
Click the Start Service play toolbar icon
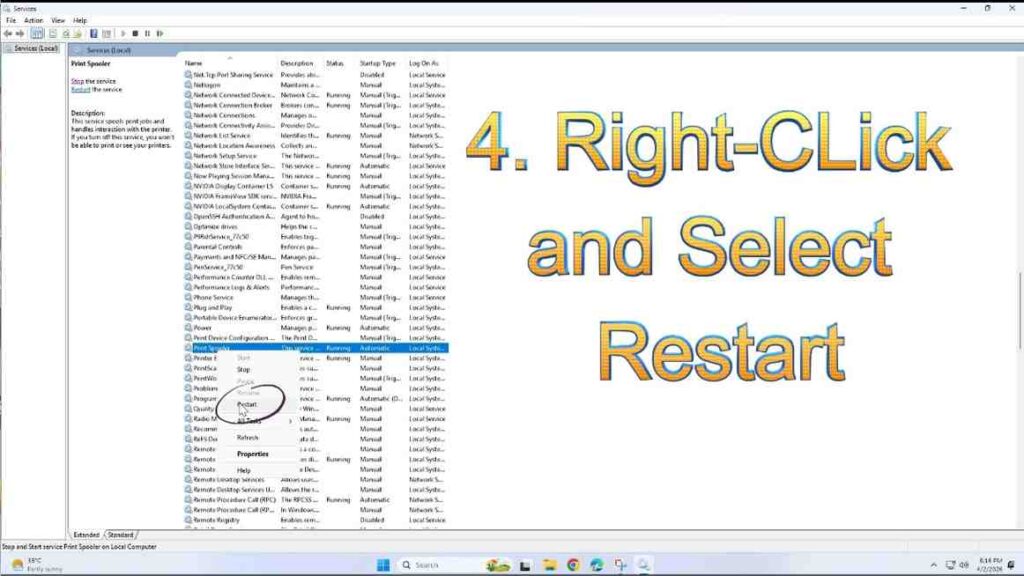123,33
